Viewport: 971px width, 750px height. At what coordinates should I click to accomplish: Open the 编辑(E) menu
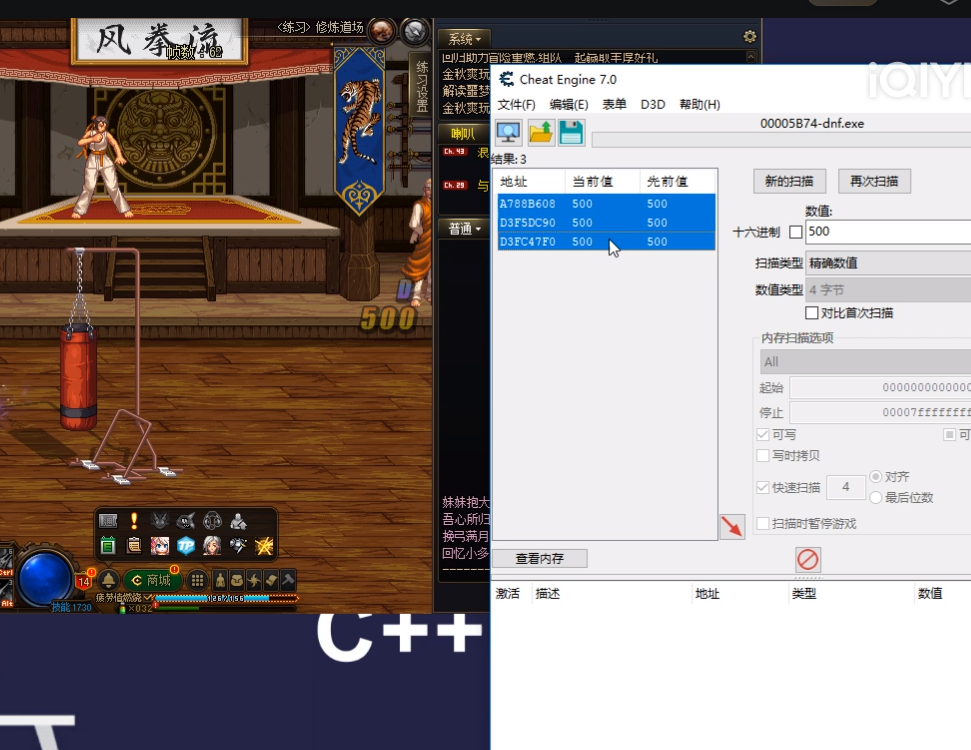pyautogui.click(x=568, y=105)
